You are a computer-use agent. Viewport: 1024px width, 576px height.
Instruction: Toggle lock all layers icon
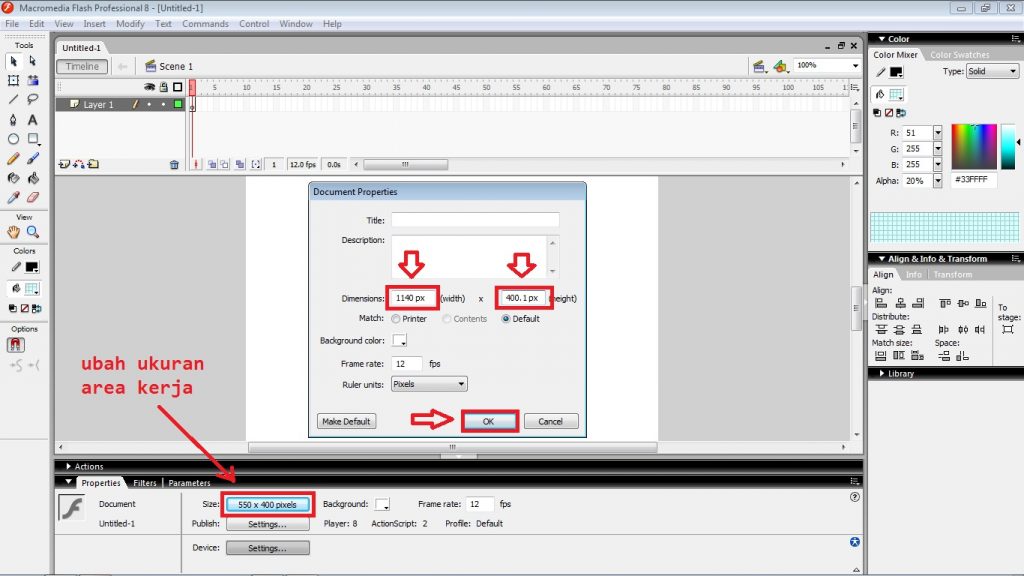[x=164, y=87]
